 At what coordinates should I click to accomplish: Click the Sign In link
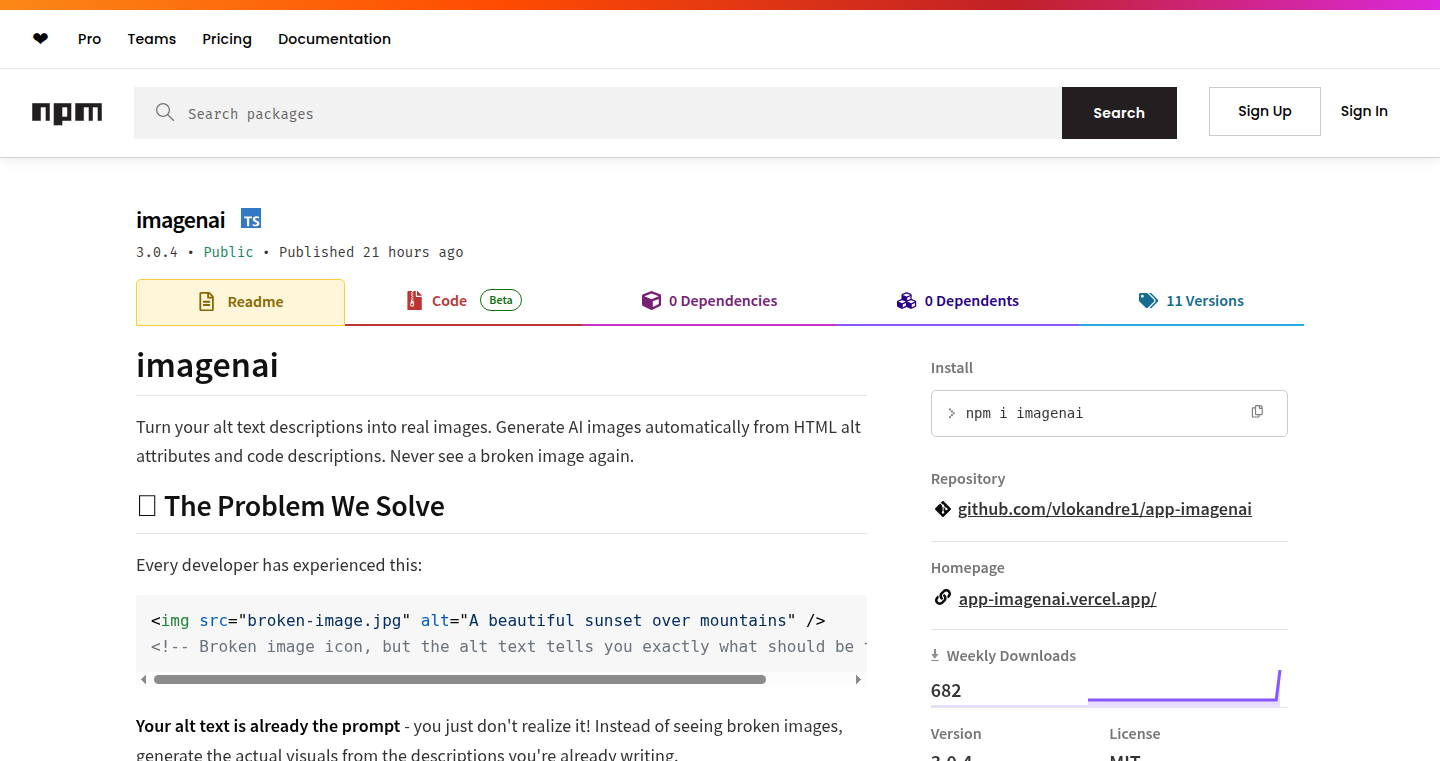(1364, 111)
